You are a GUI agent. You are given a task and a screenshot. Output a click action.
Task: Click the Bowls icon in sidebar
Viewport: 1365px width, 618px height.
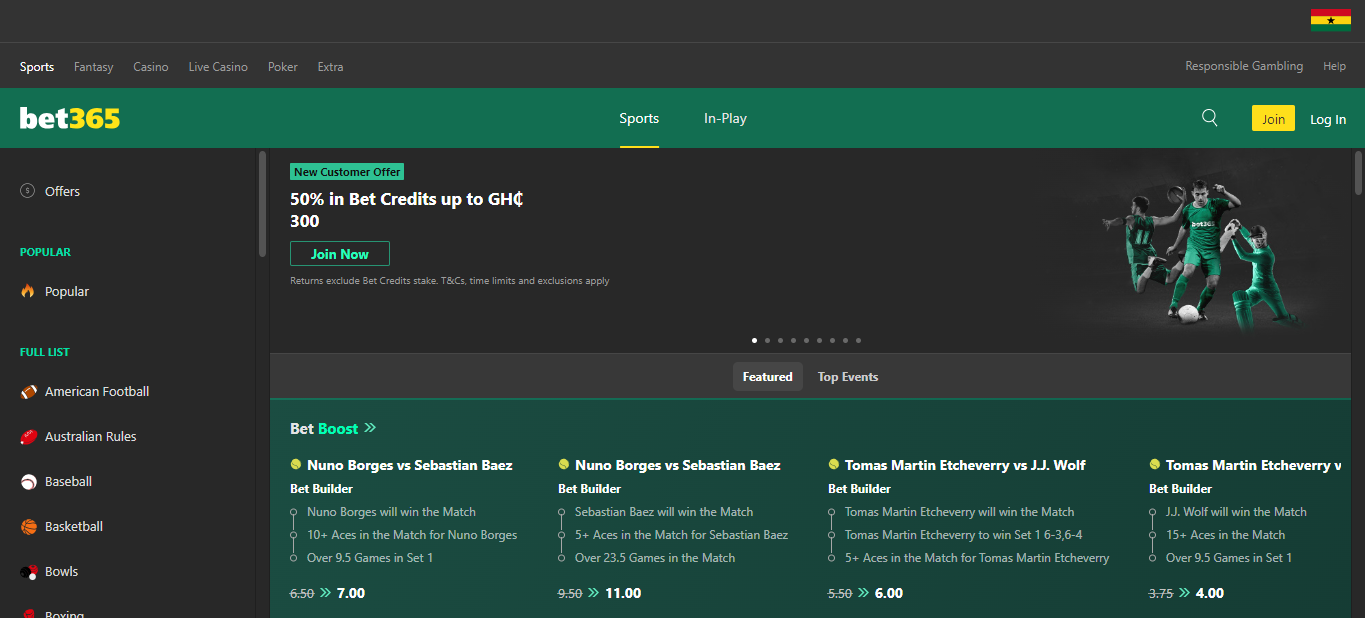pos(28,572)
